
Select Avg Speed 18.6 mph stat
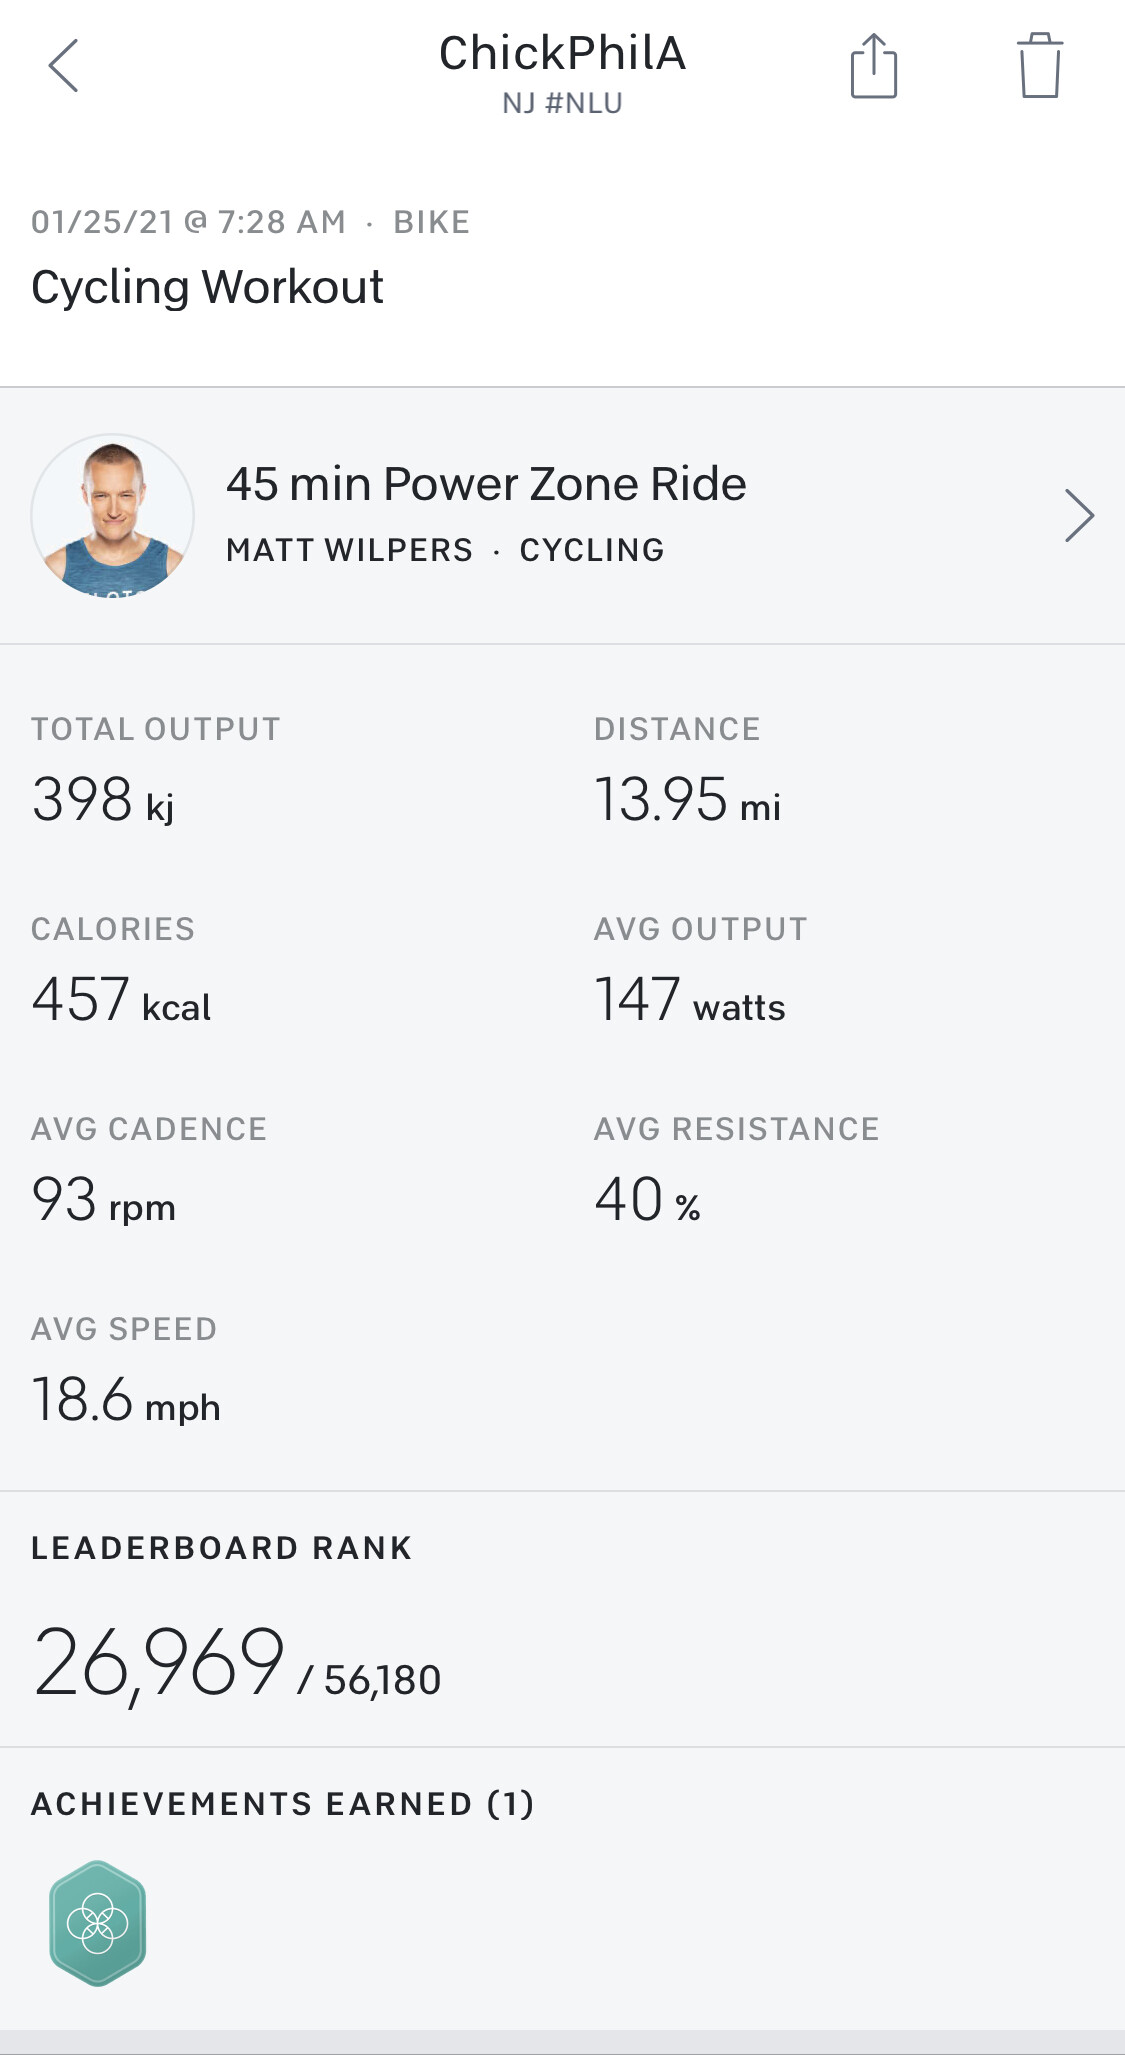(126, 1400)
